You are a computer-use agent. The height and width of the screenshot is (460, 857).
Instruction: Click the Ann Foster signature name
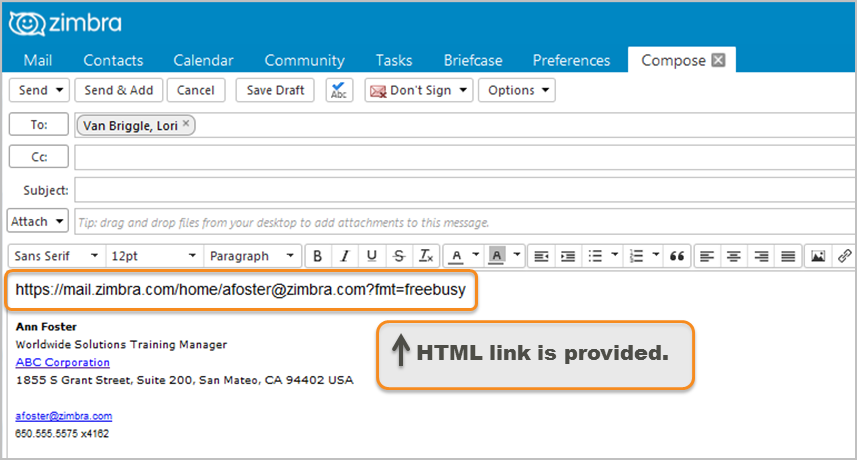pos(46,327)
